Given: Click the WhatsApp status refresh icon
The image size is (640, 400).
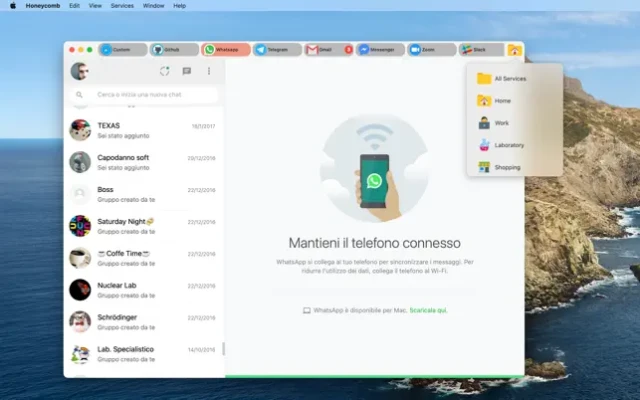Looking at the screenshot, I should pos(165,71).
